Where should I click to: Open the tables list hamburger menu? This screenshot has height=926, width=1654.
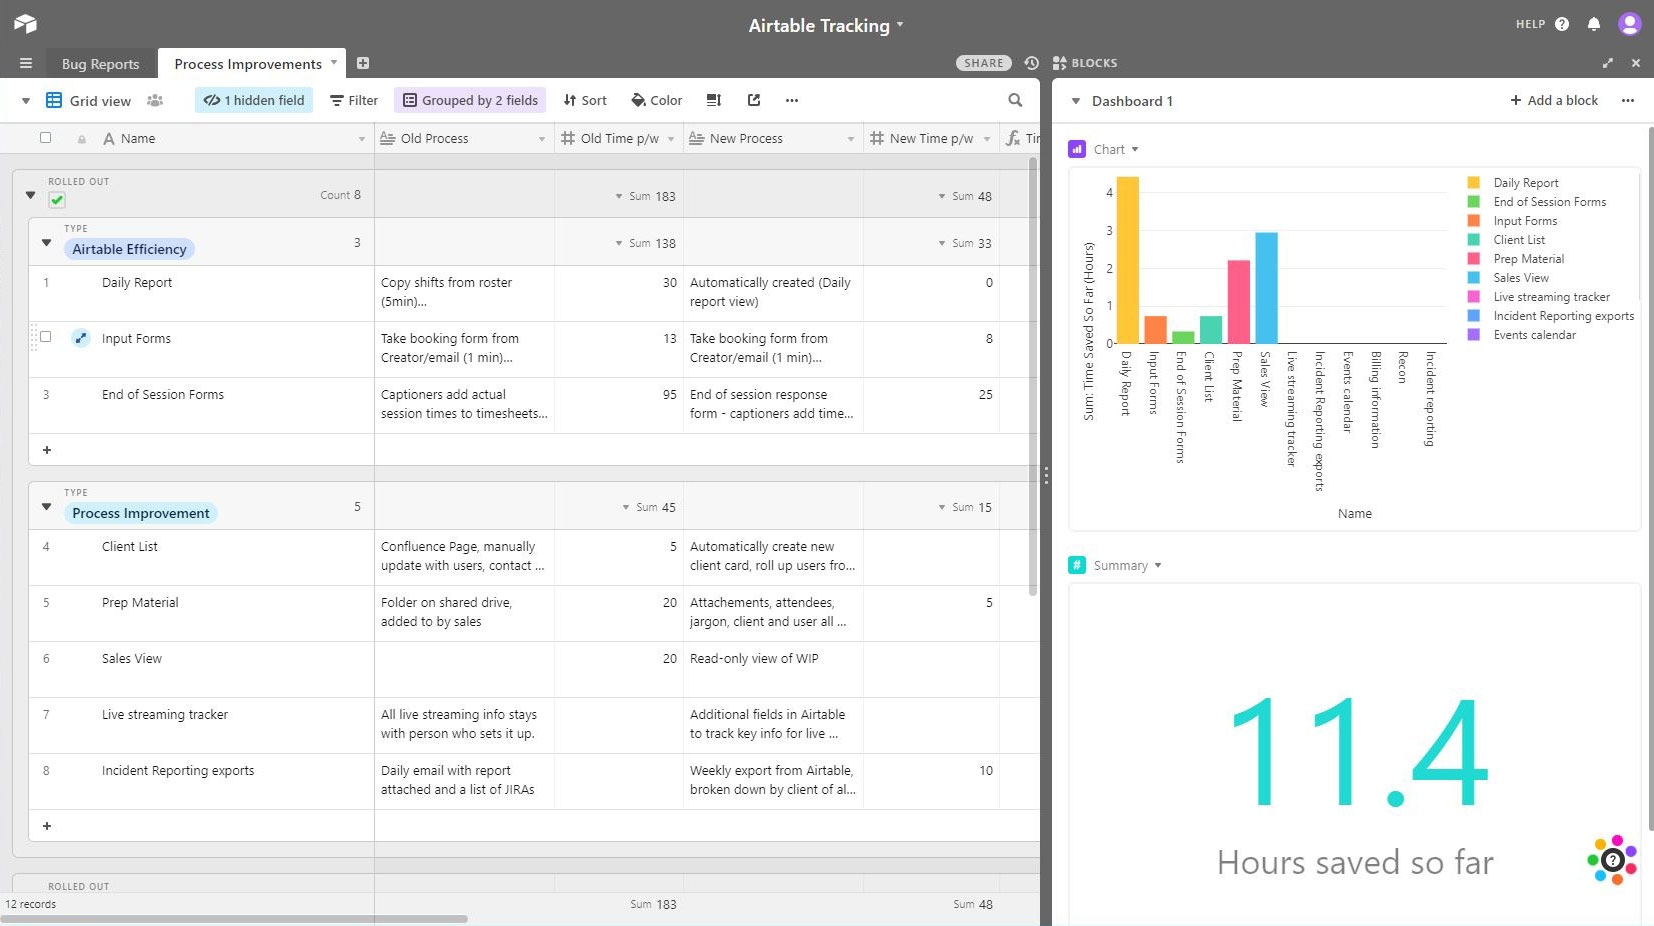(26, 63)
